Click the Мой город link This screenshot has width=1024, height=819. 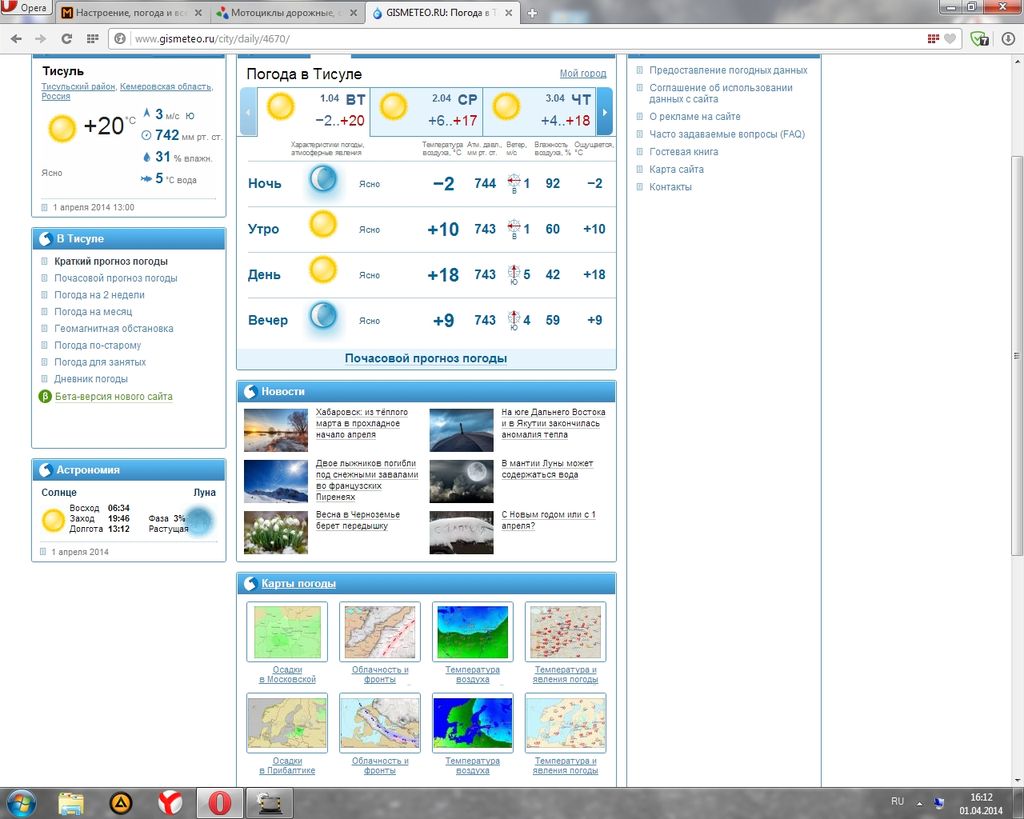tap(582, 74)
